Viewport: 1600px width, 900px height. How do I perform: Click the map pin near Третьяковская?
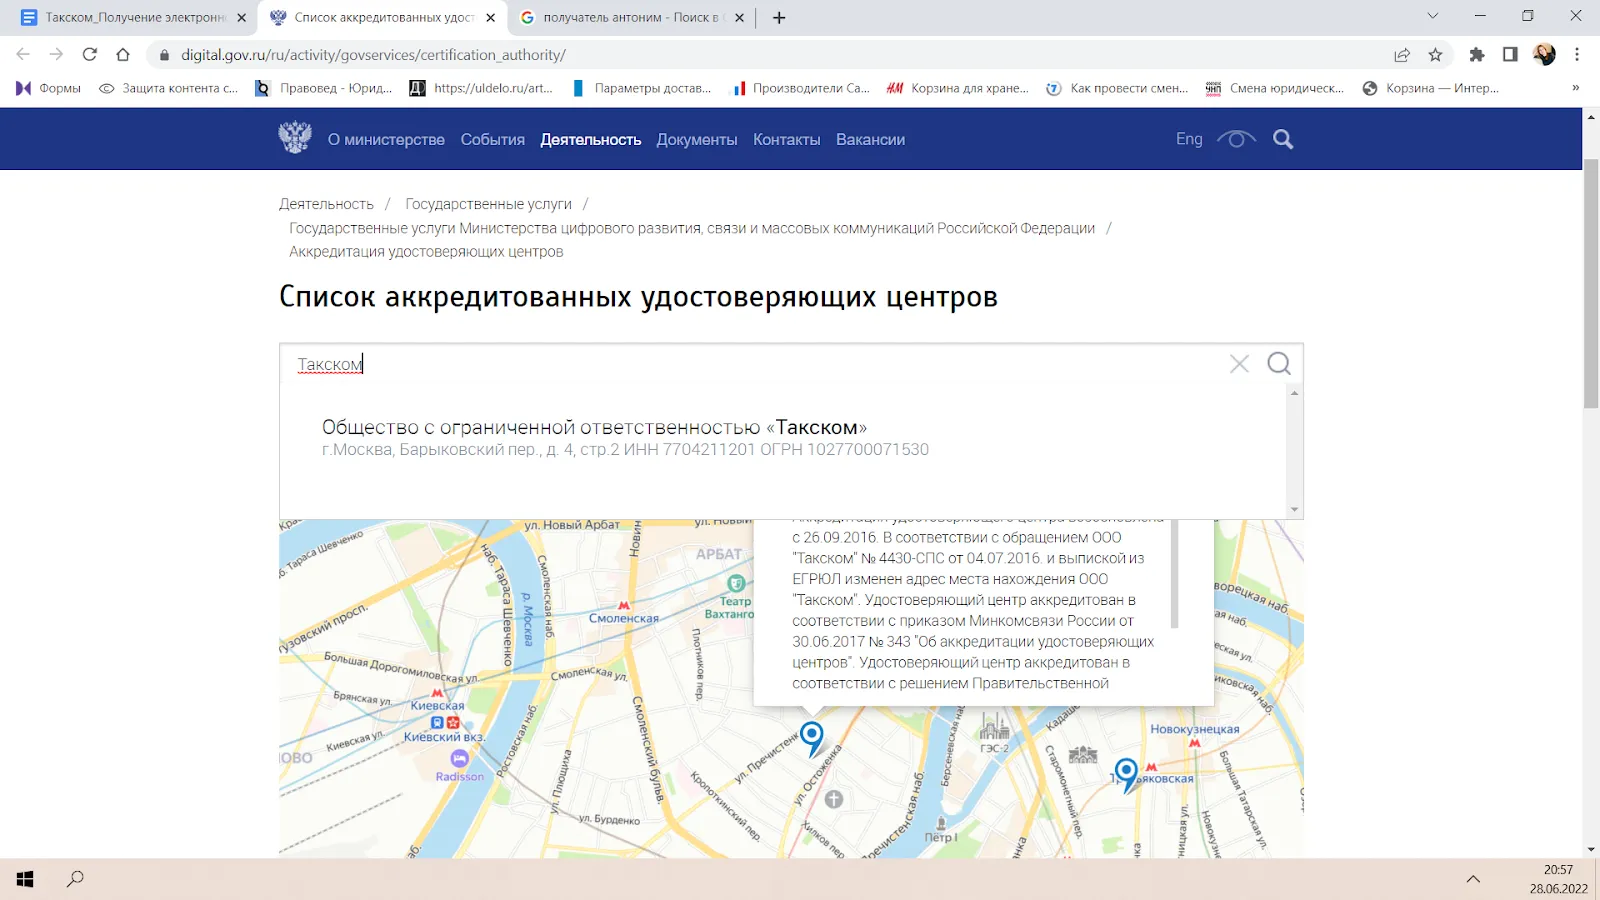point(1126,775)
